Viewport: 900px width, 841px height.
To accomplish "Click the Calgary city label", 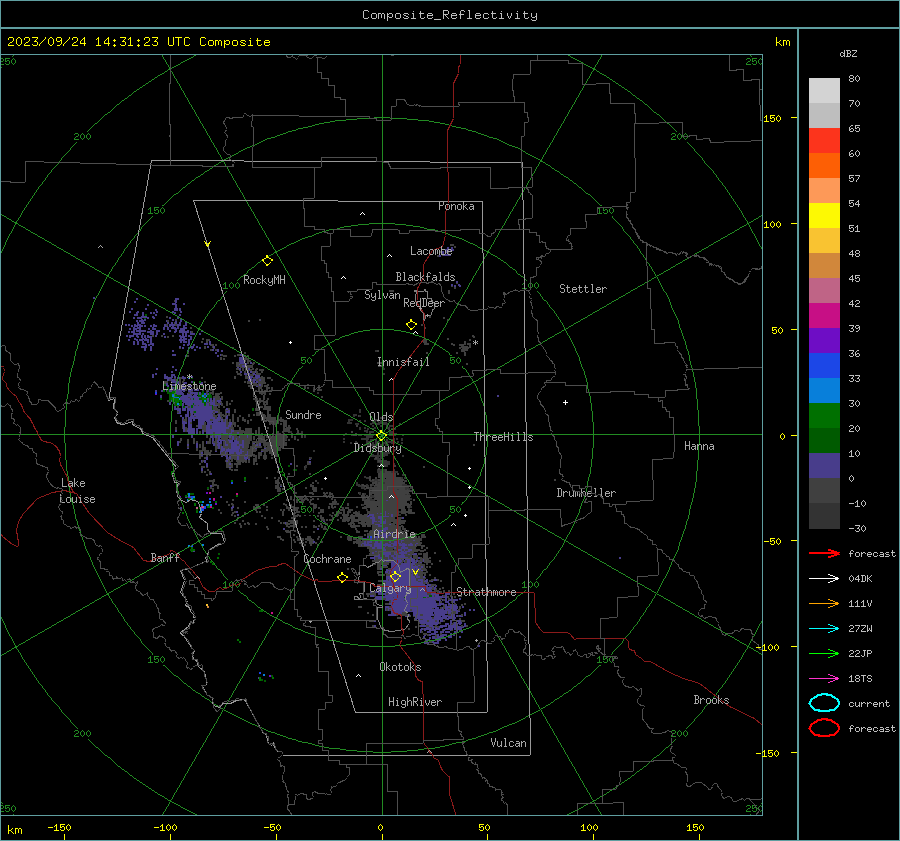I will tap(390, 588).
